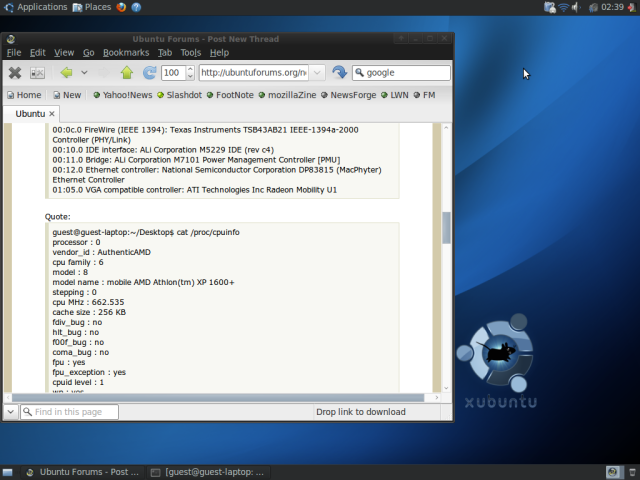Click the logout icon in top panel
This screenshot has height=480, width=640.
coord(632,7)
